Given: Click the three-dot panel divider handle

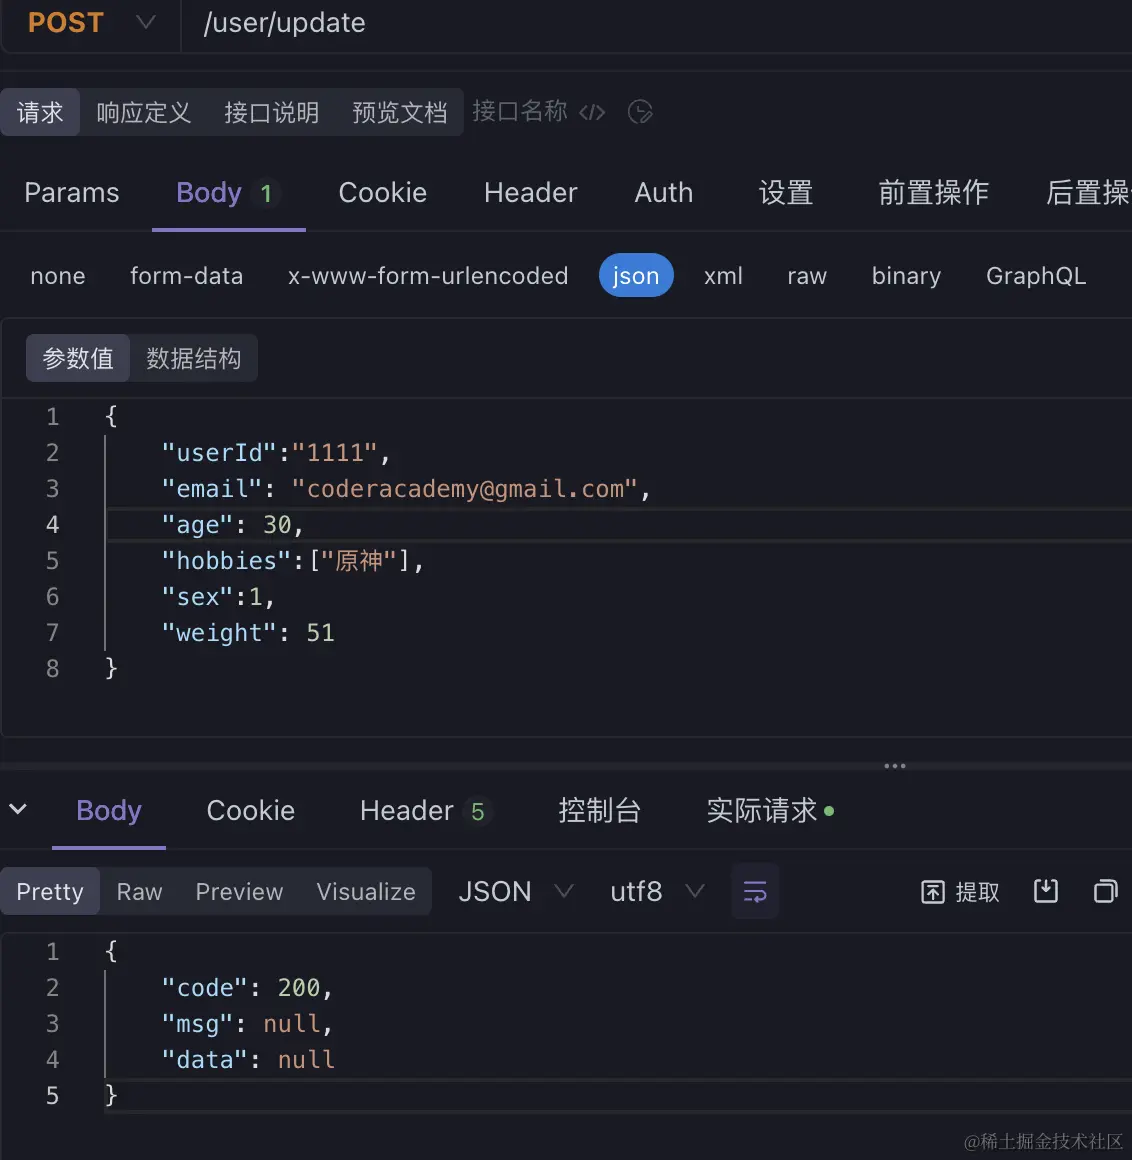Looking at the screenshot, I should pos(895,766).
